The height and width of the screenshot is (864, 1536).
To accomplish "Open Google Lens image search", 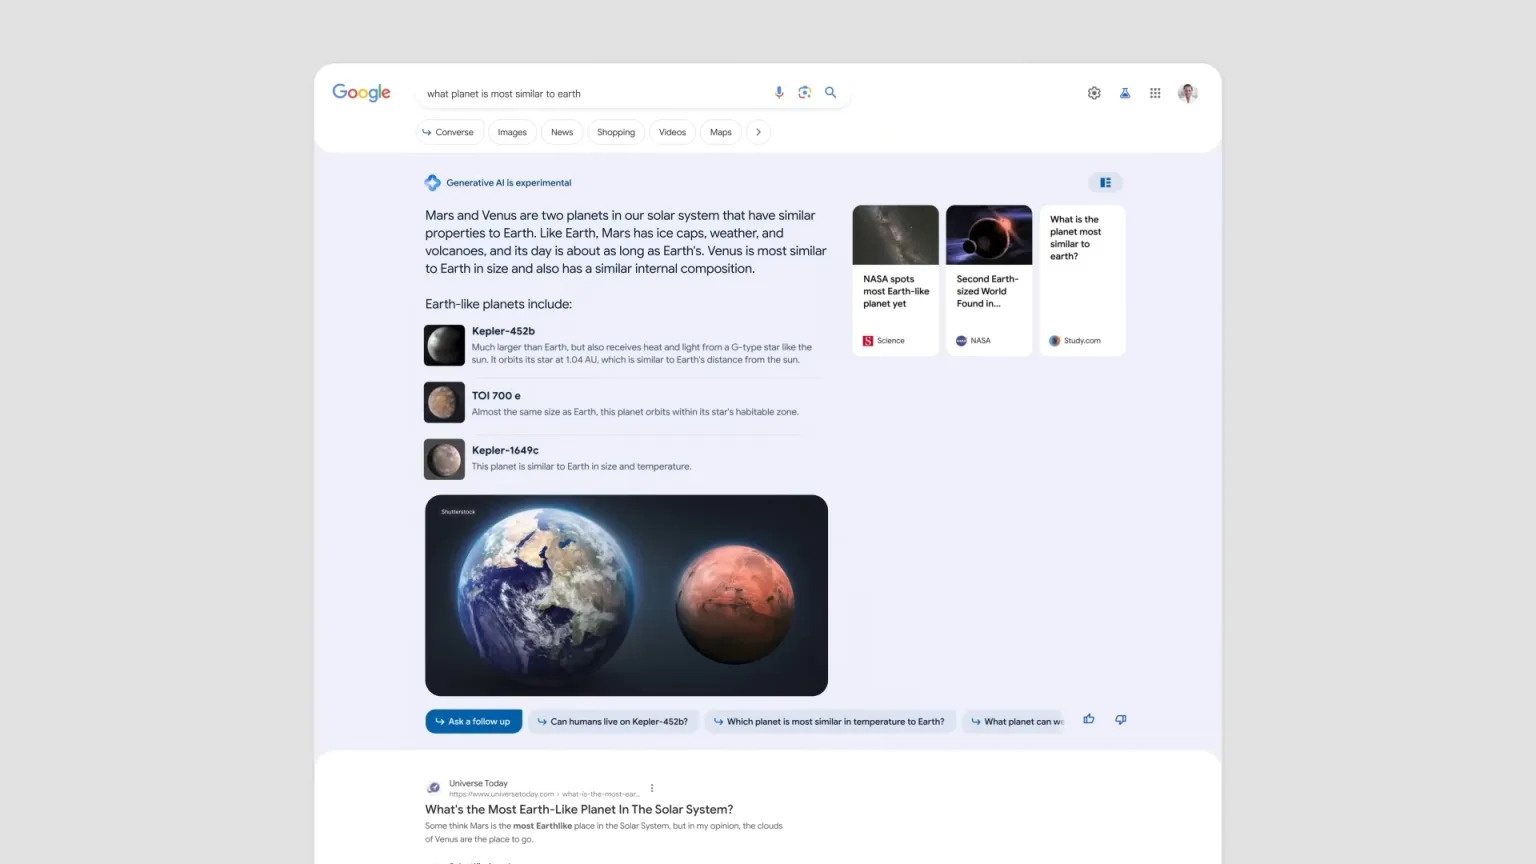I will tap(805, 92).
